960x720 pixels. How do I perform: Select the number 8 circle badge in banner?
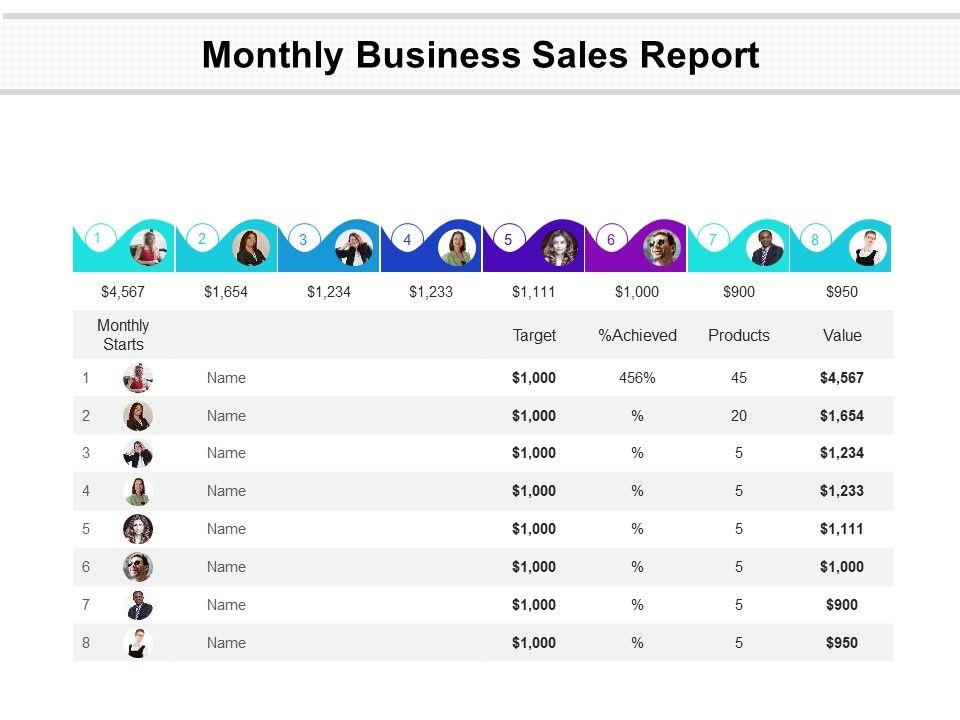[815, 240]
